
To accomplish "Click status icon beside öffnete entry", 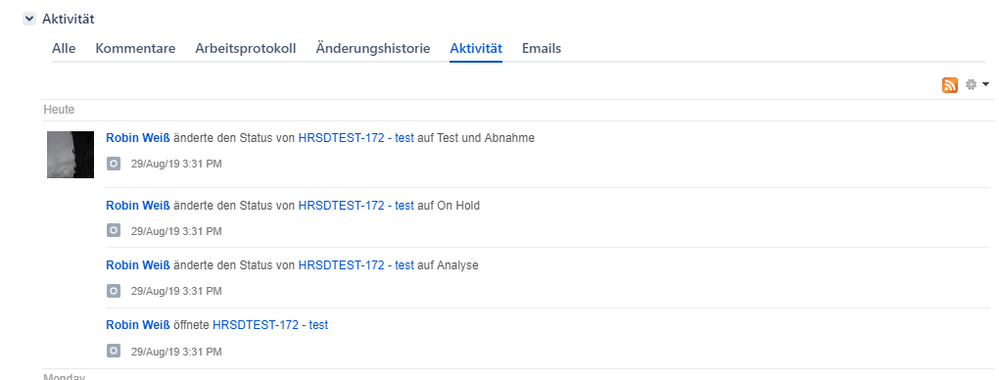I will coord(113,351).
